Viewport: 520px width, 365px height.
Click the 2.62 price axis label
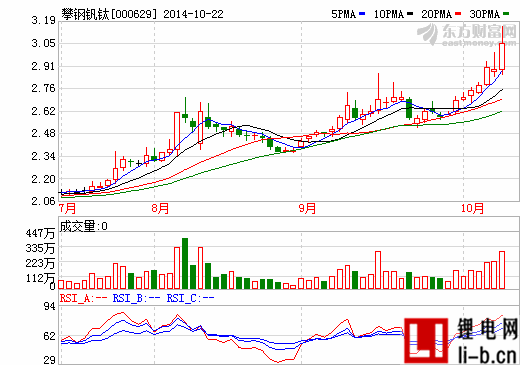pyautogui.click(x=43, y=111)
